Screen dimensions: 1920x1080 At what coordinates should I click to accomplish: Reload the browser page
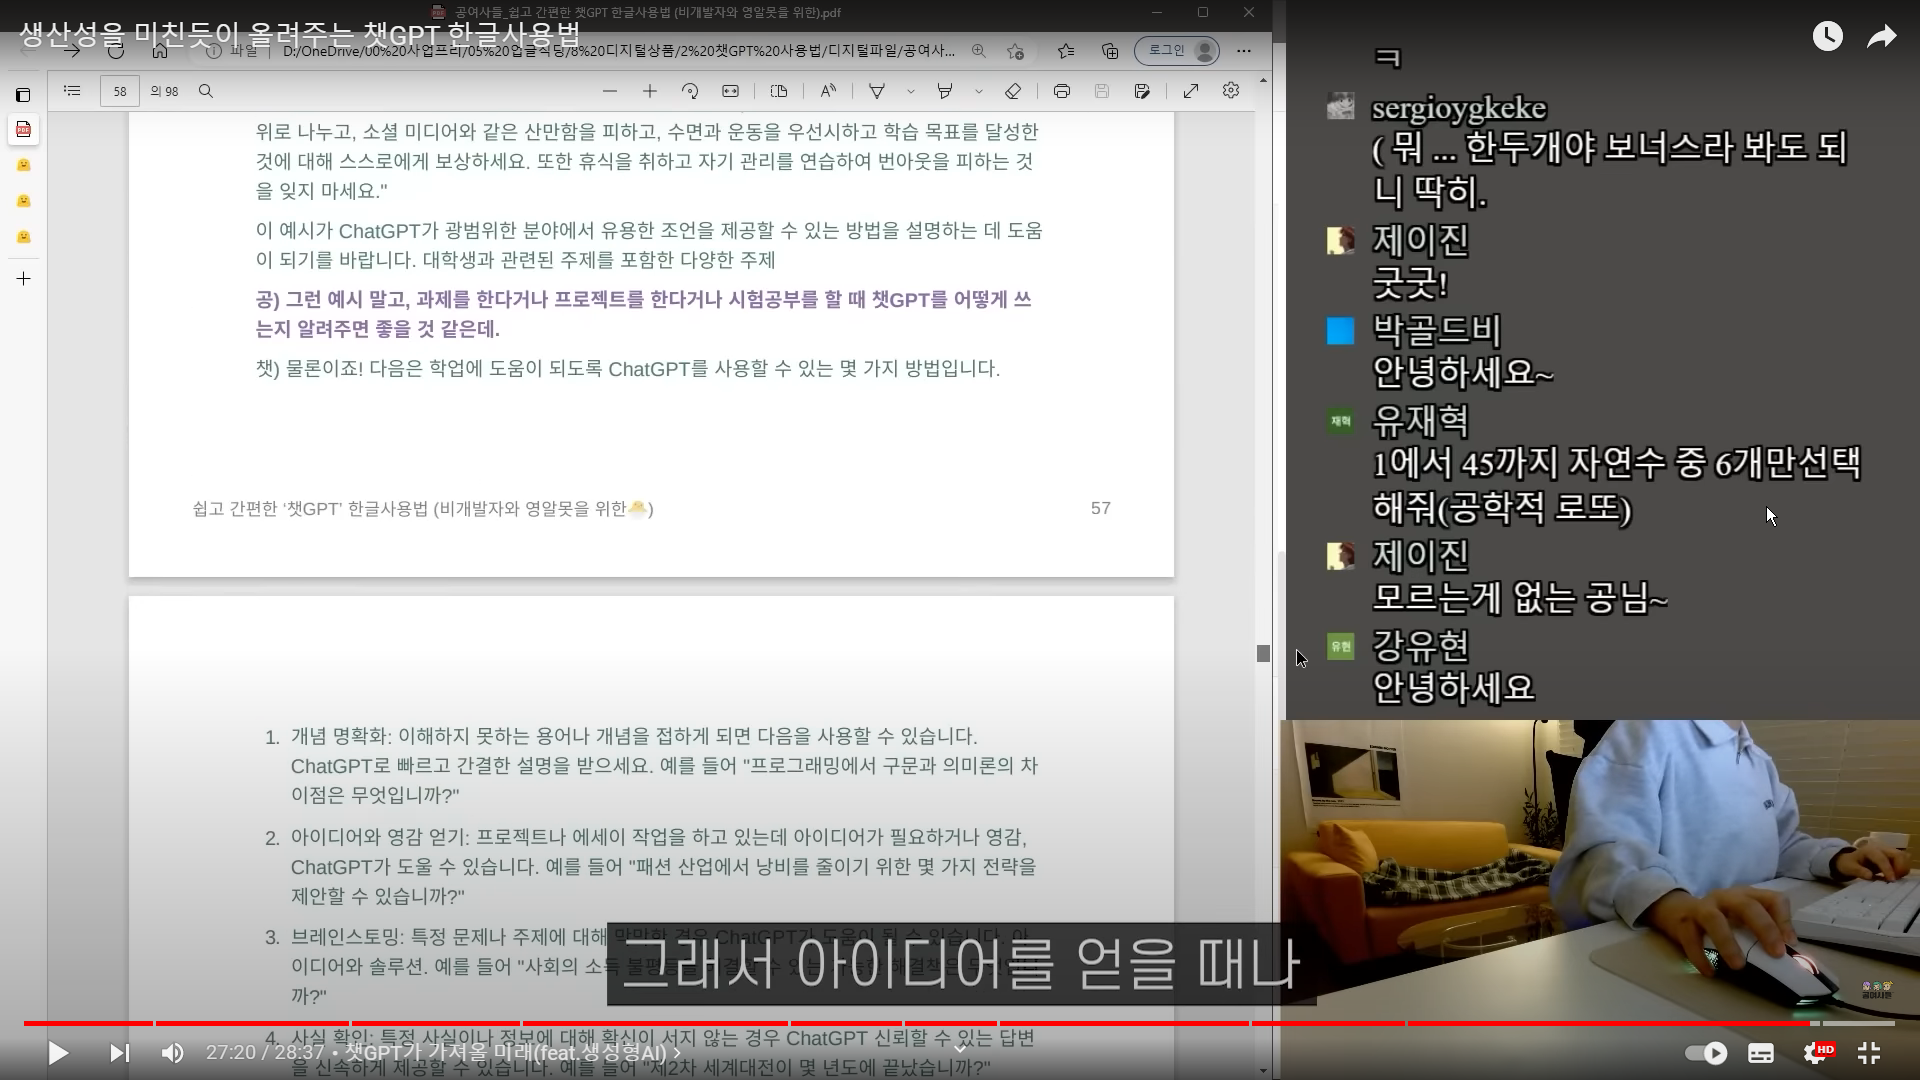coord(116,50)
